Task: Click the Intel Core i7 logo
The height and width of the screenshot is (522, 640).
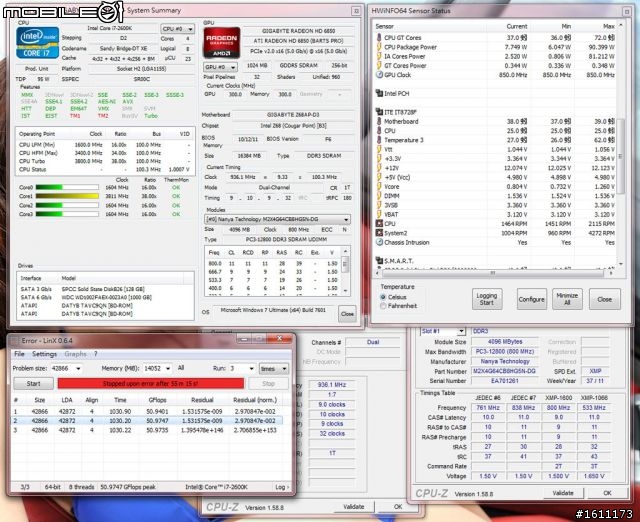Action: point(38,43)
